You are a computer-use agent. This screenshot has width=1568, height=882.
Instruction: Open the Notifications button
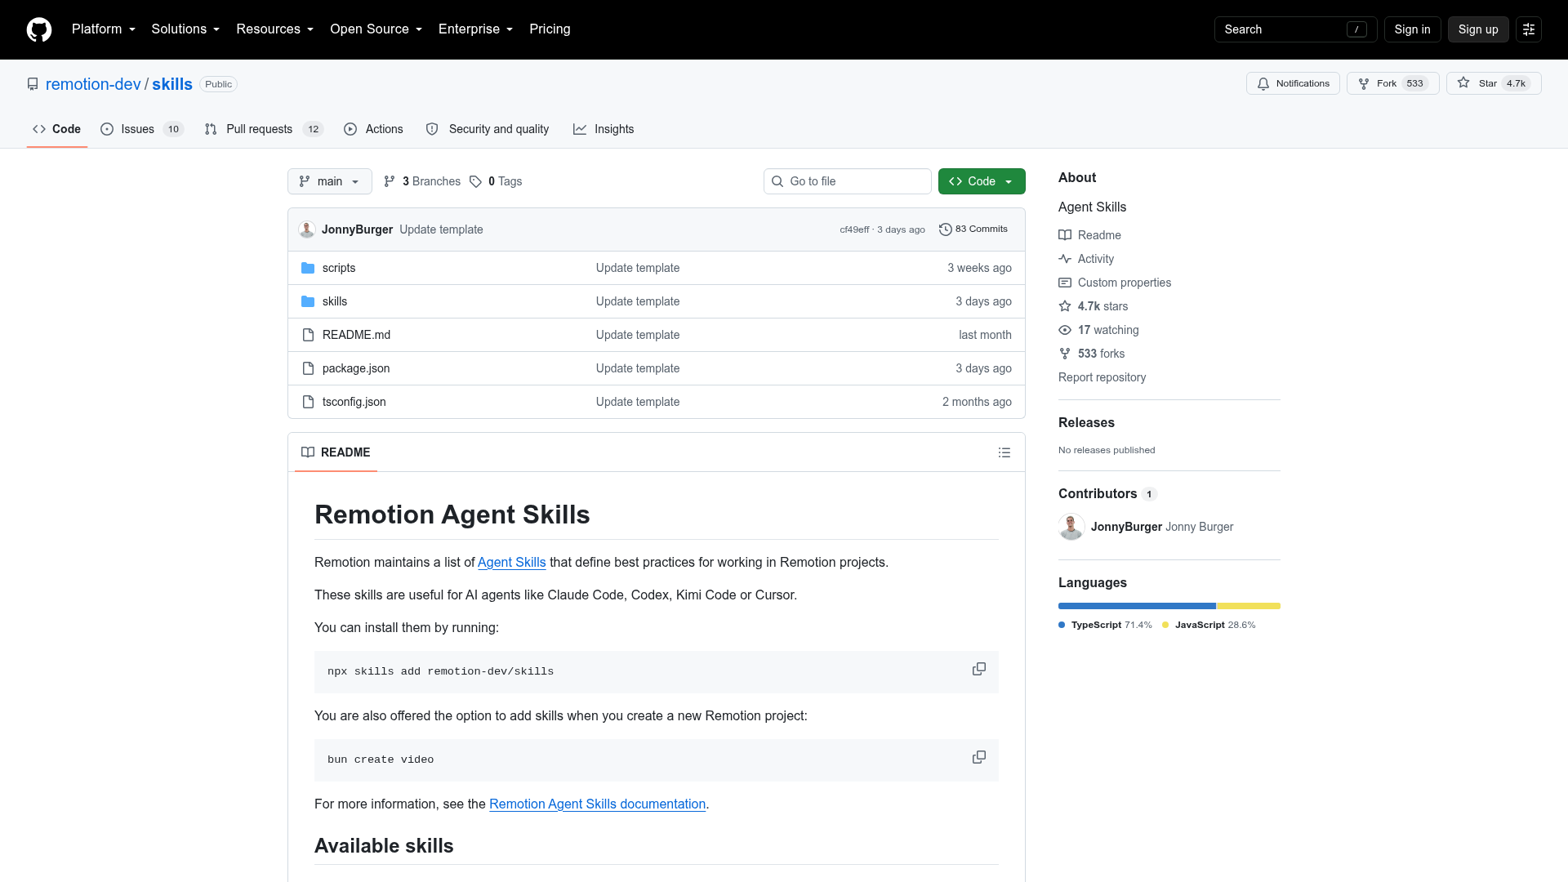click(x=1292, y=84)
